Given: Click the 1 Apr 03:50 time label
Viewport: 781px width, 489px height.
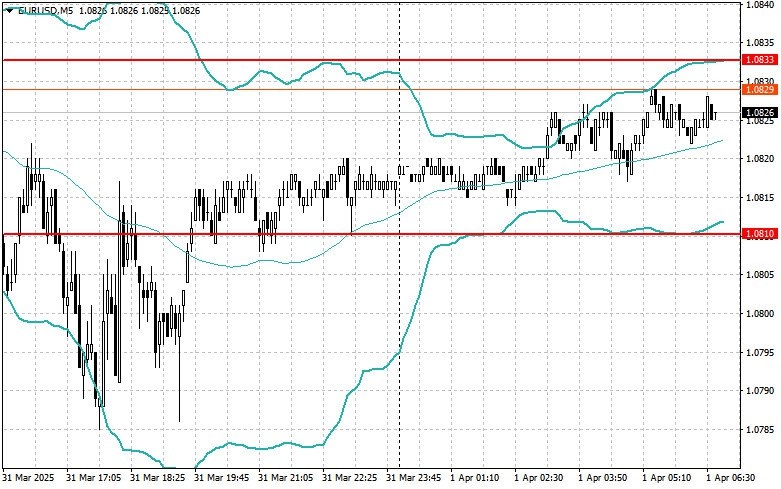Looking at the screenshot, I should coord(603,478).
